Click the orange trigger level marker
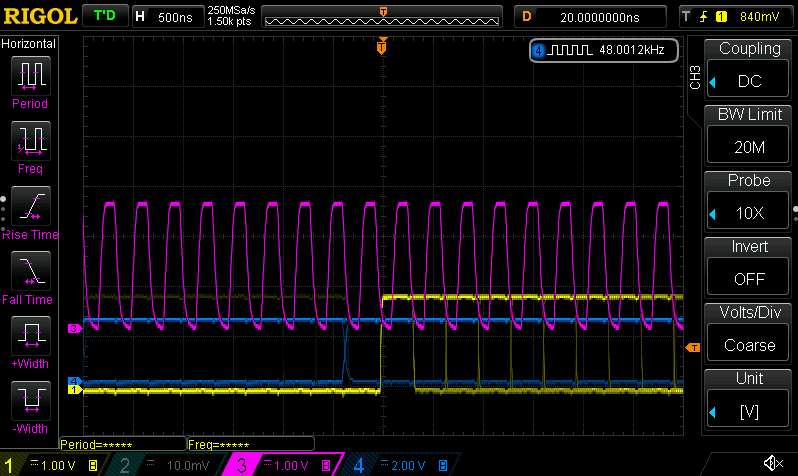The image size is (798, 476). pos(693,347)
